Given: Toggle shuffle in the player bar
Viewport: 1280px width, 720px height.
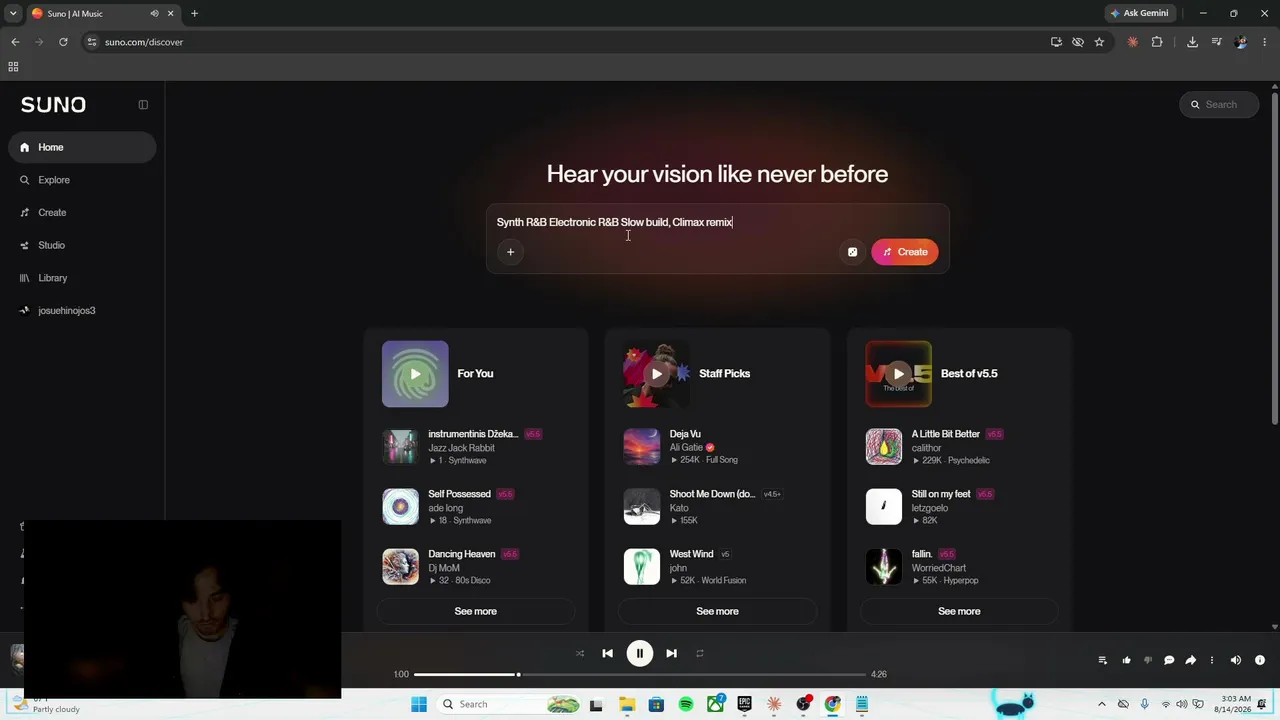Looking at the screenshot, I should (x=580, y=654).
